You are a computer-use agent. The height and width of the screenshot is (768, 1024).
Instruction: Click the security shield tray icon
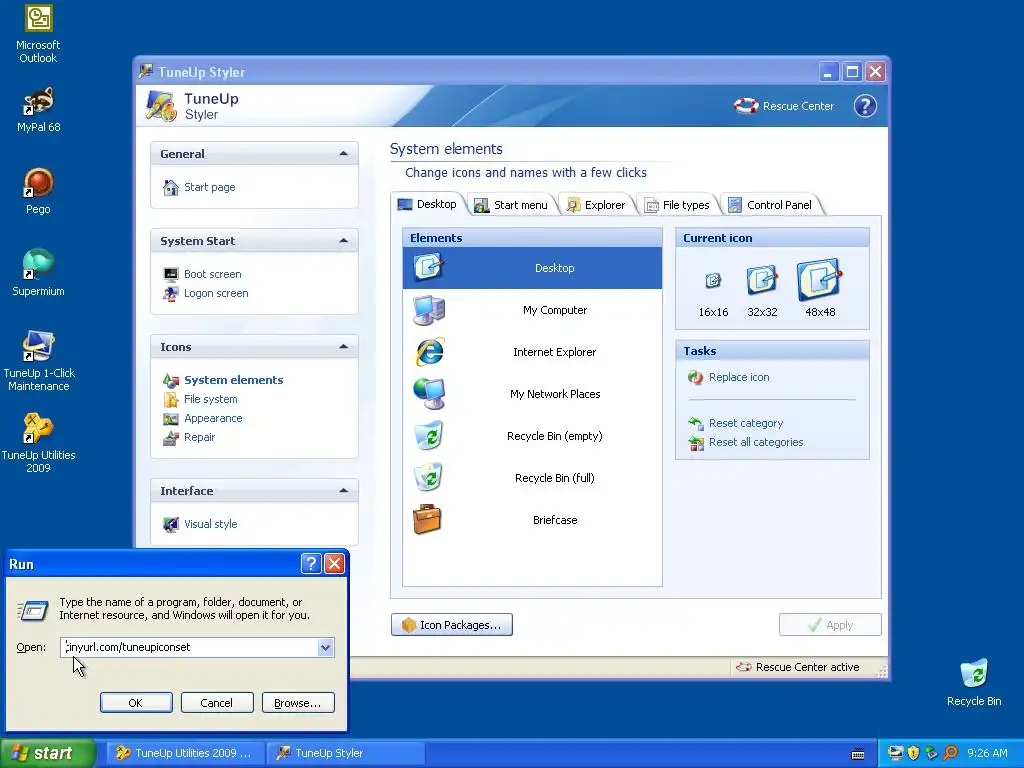pyautogui.click(x=914, y=753)
